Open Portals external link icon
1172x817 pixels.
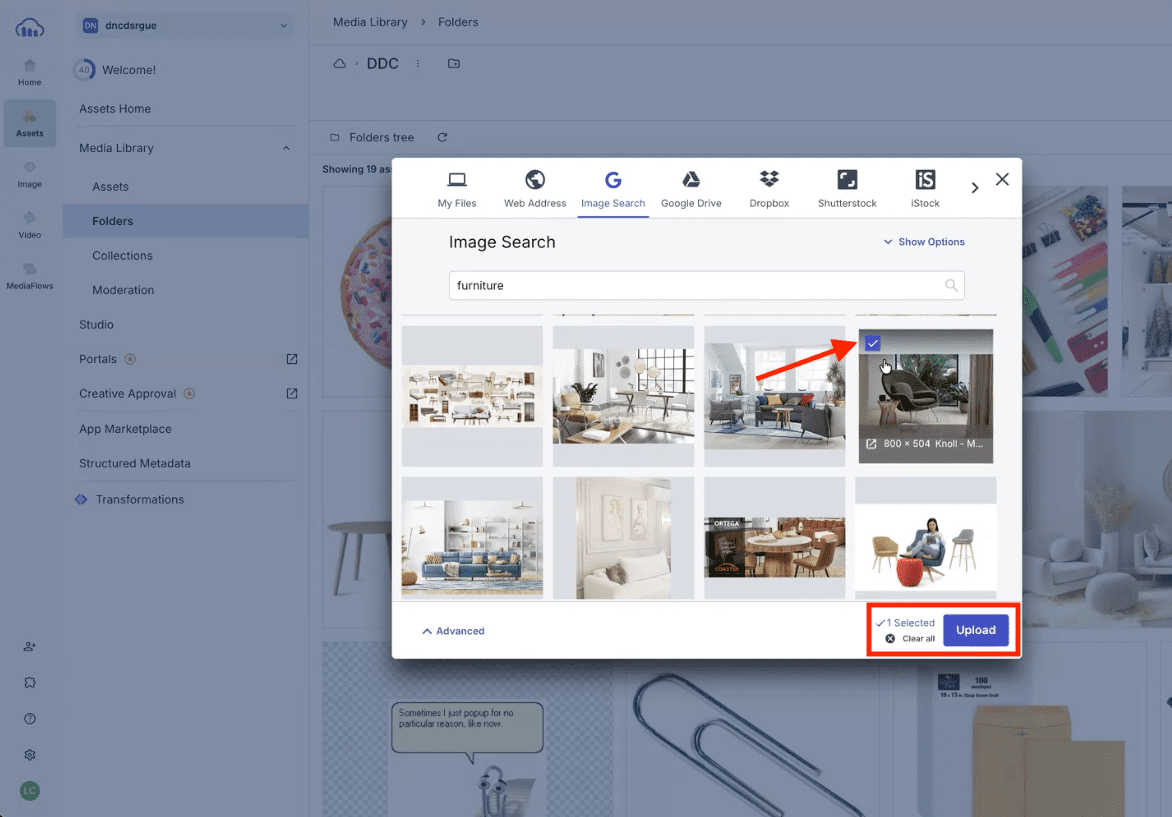(292, 359)
